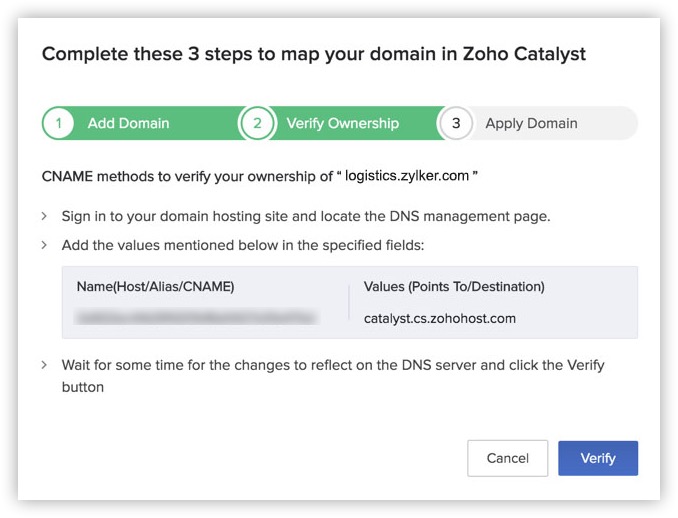Select step 1 circle for Add Domain
This screenshot has width=678, height=518.
click(x=58, y=123)
